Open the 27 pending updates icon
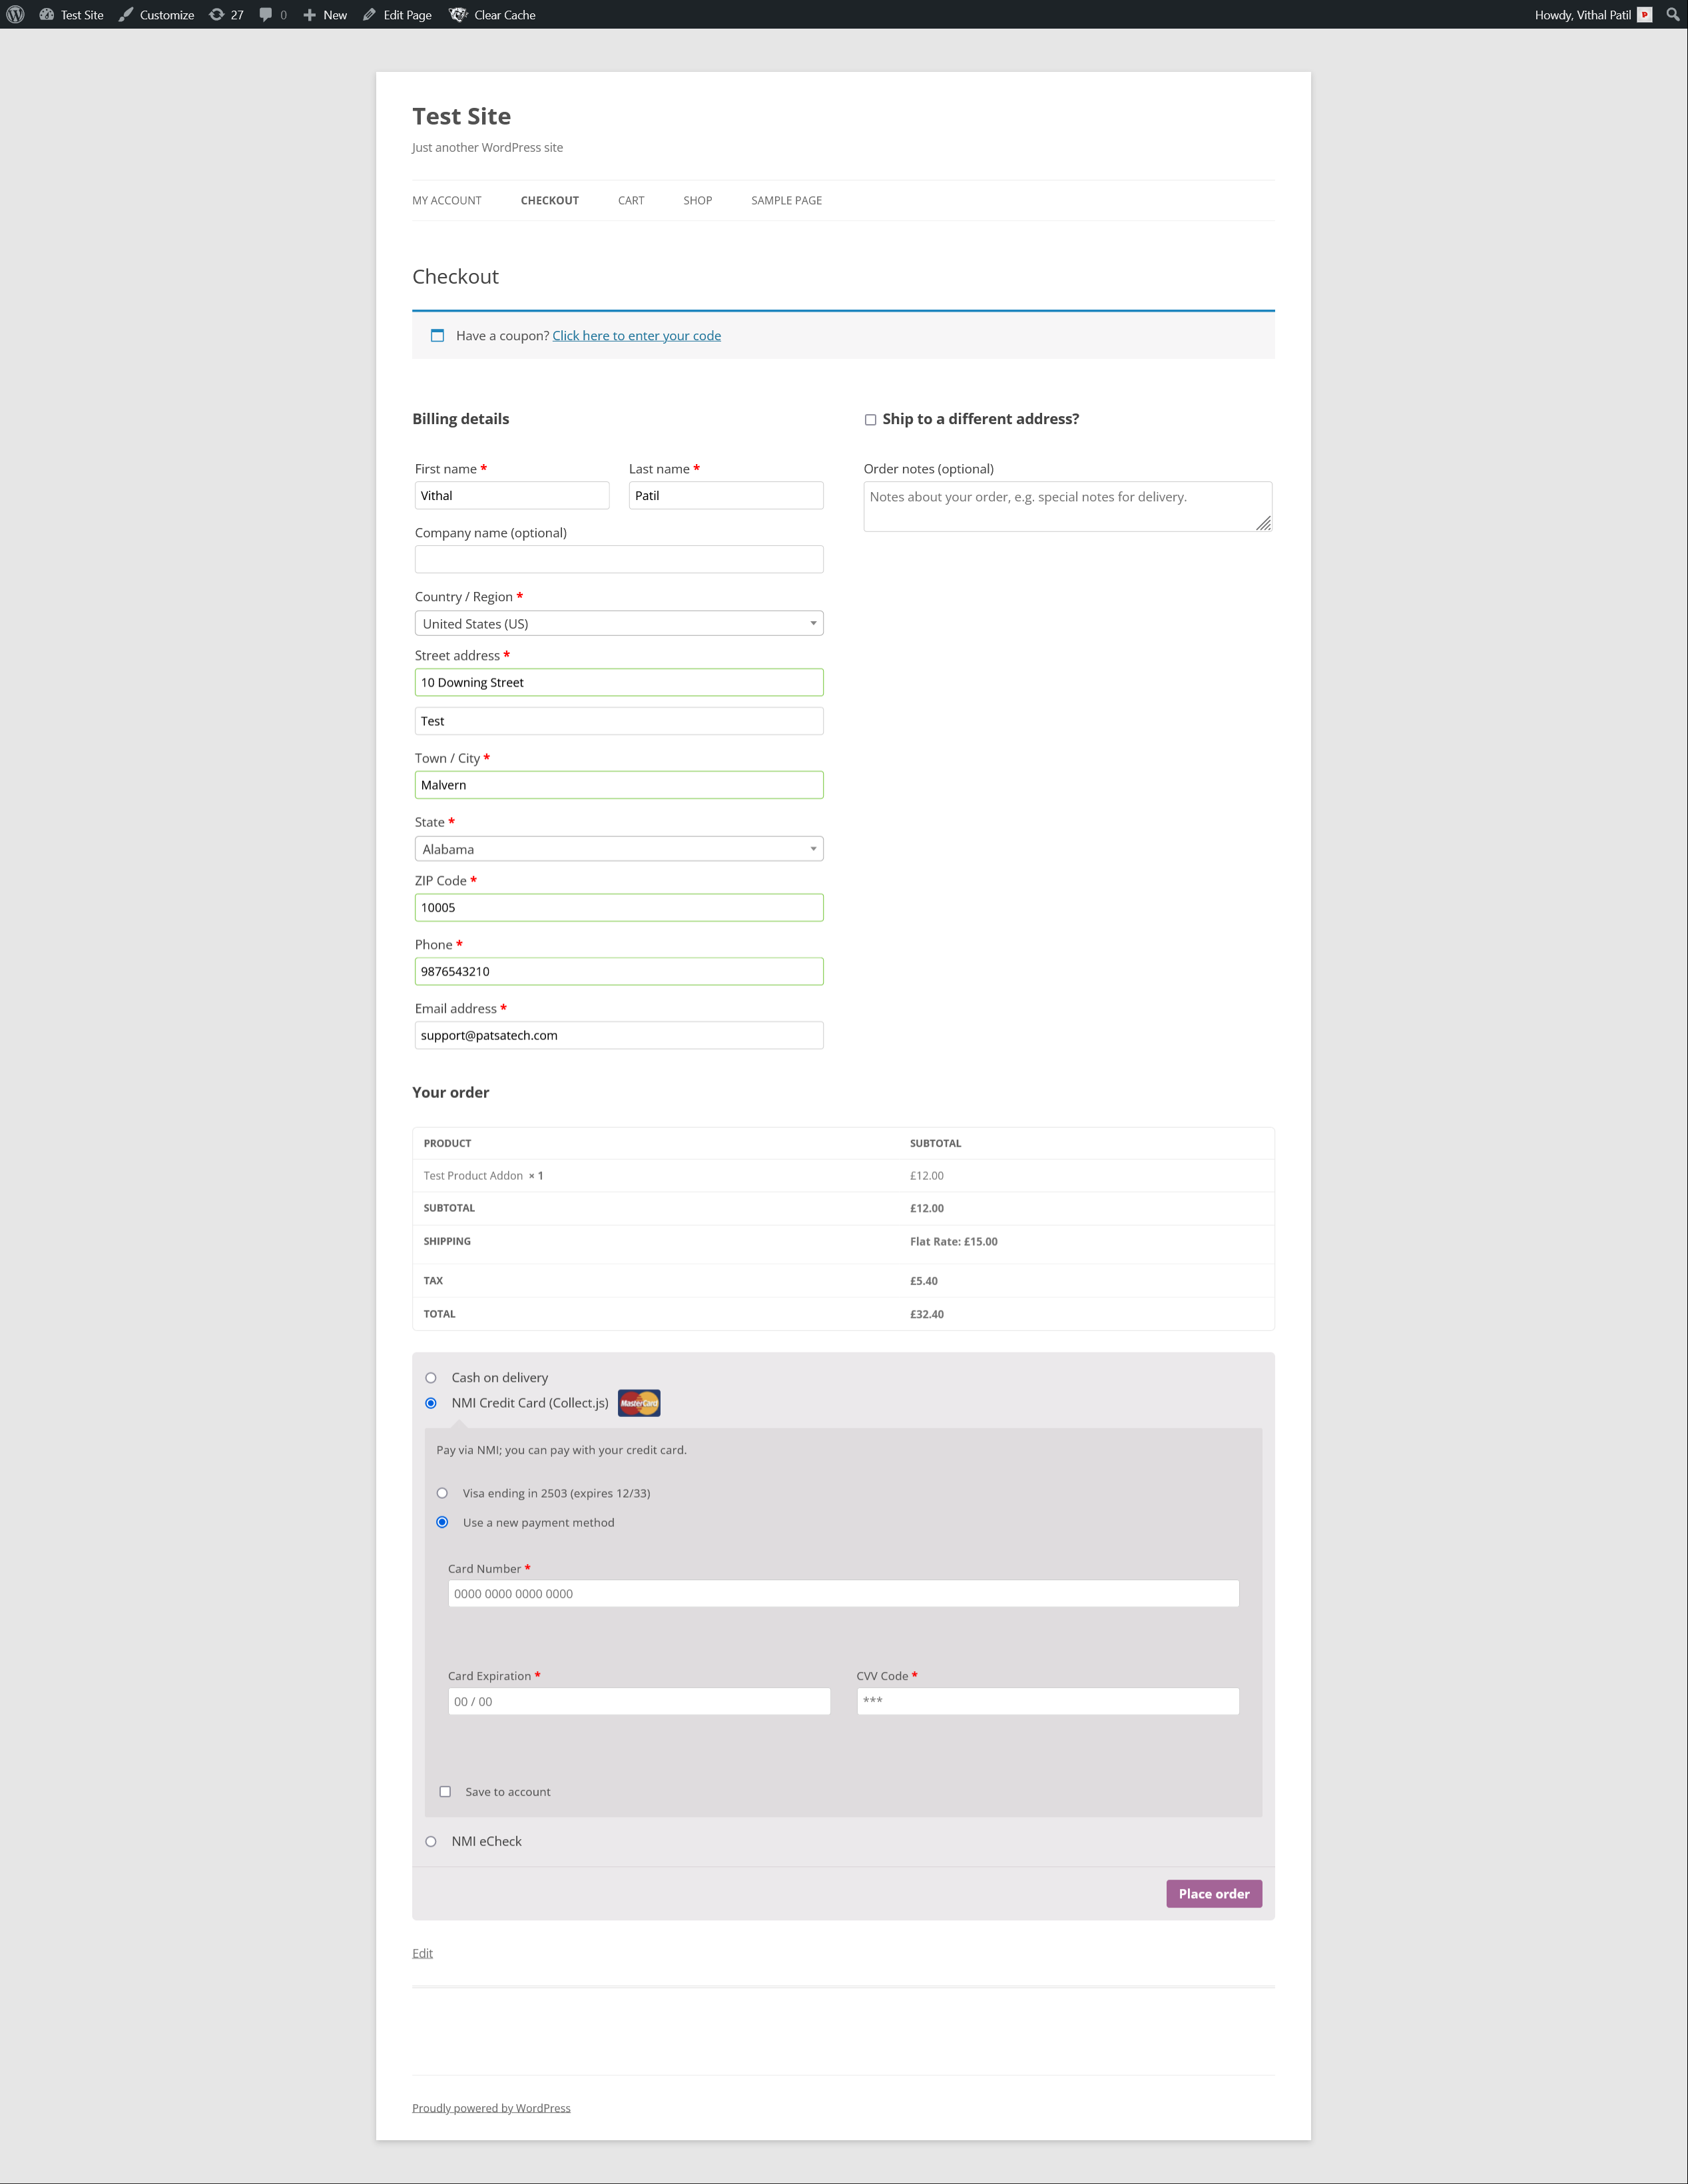This screenshot has width=1688, height=2184. point(217,15)
